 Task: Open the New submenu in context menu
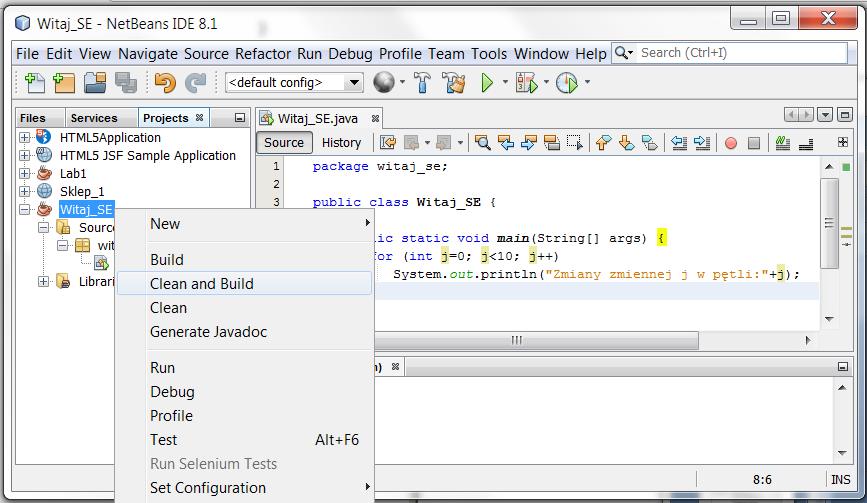(244, 224)
